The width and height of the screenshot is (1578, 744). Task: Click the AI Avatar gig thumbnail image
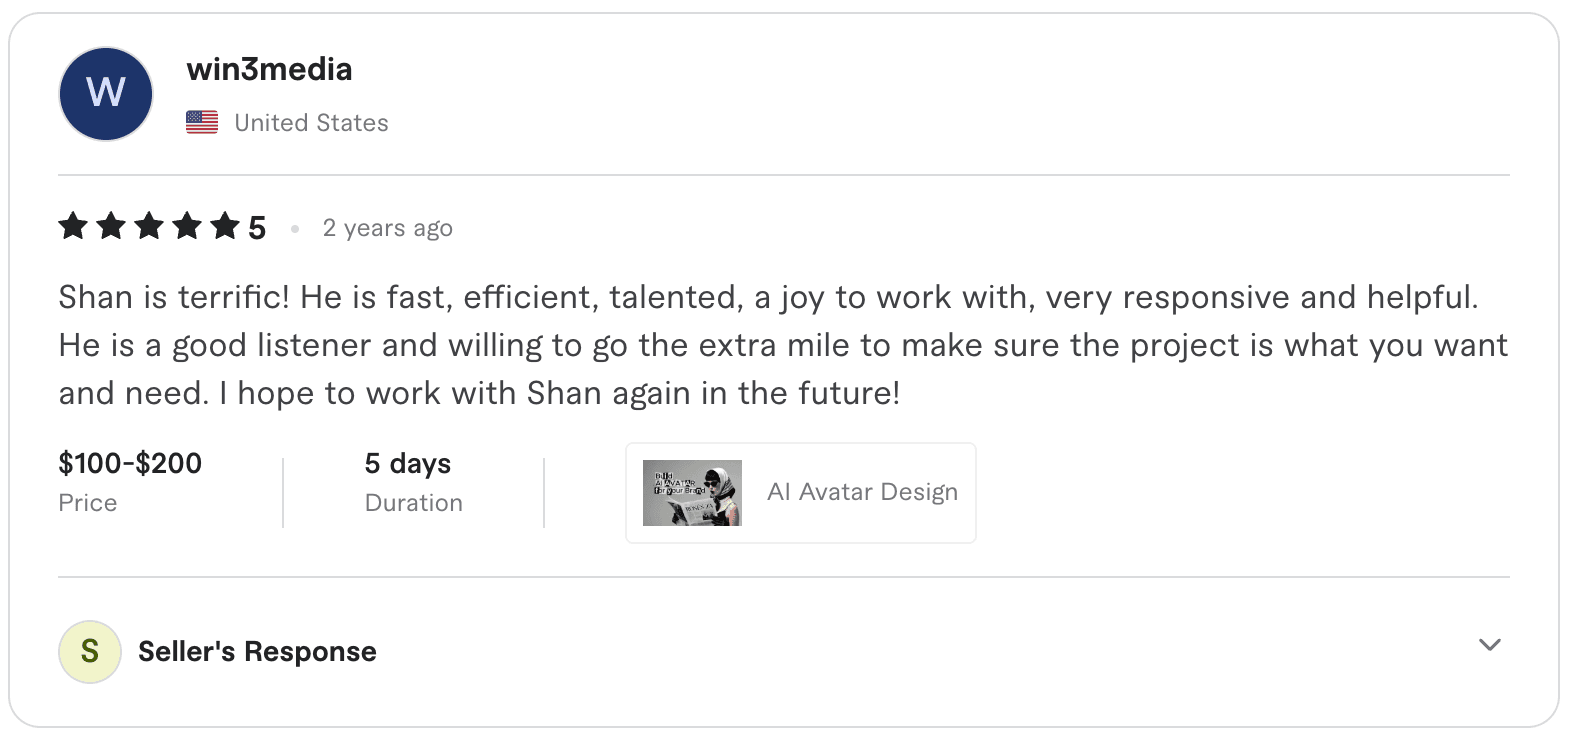(691, 492)
